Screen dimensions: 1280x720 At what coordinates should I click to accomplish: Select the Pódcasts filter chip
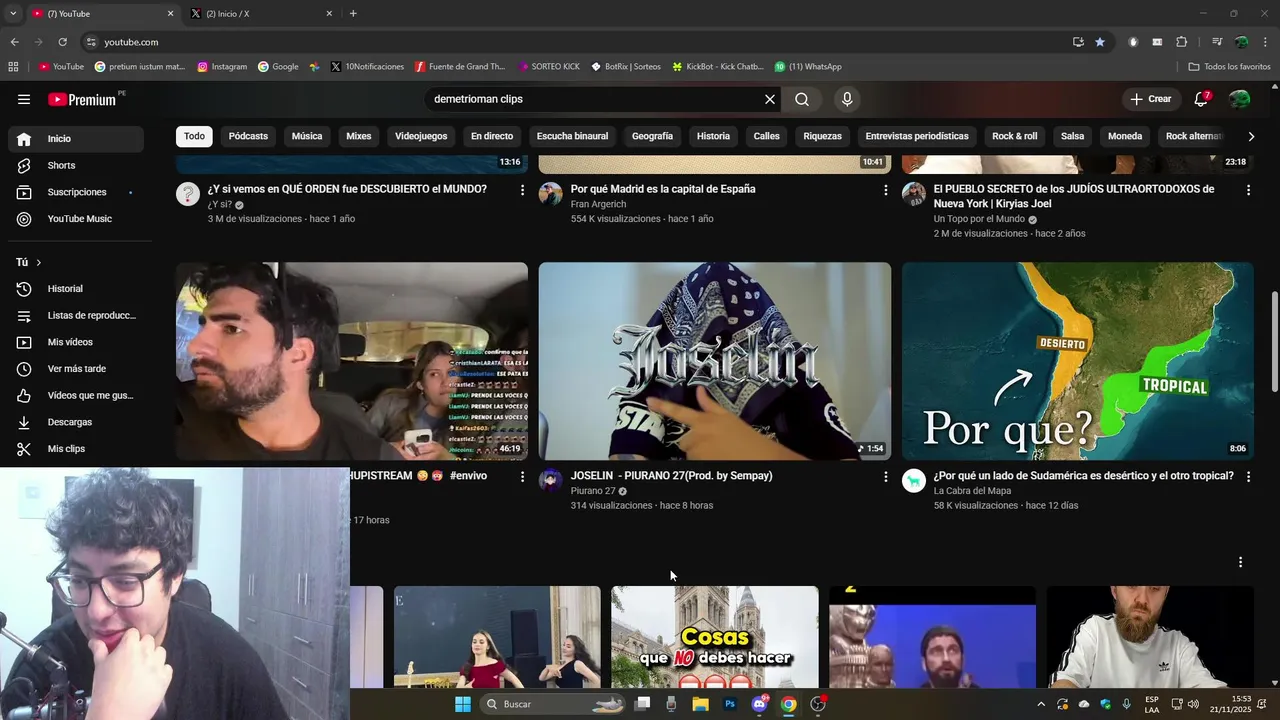pos(248,136)
